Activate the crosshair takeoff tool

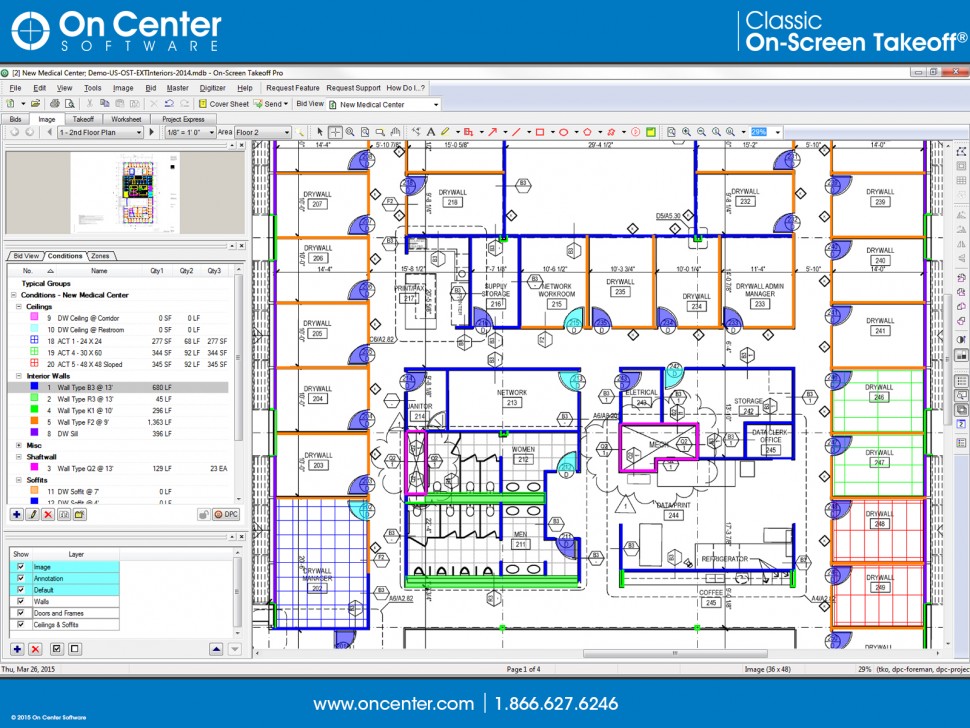point(335,132)
